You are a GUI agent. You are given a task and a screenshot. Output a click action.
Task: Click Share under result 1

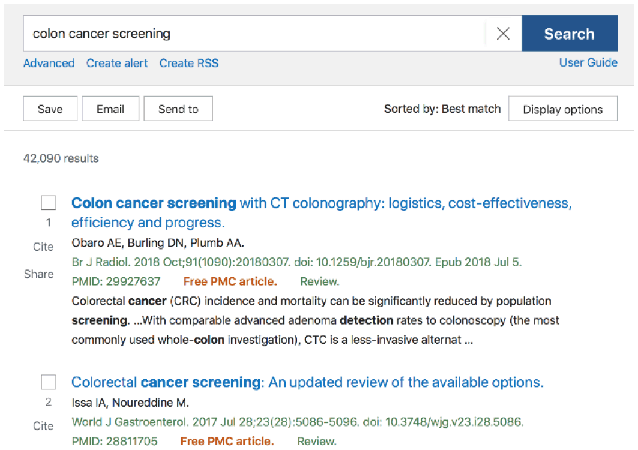click(x=39, y=274)
